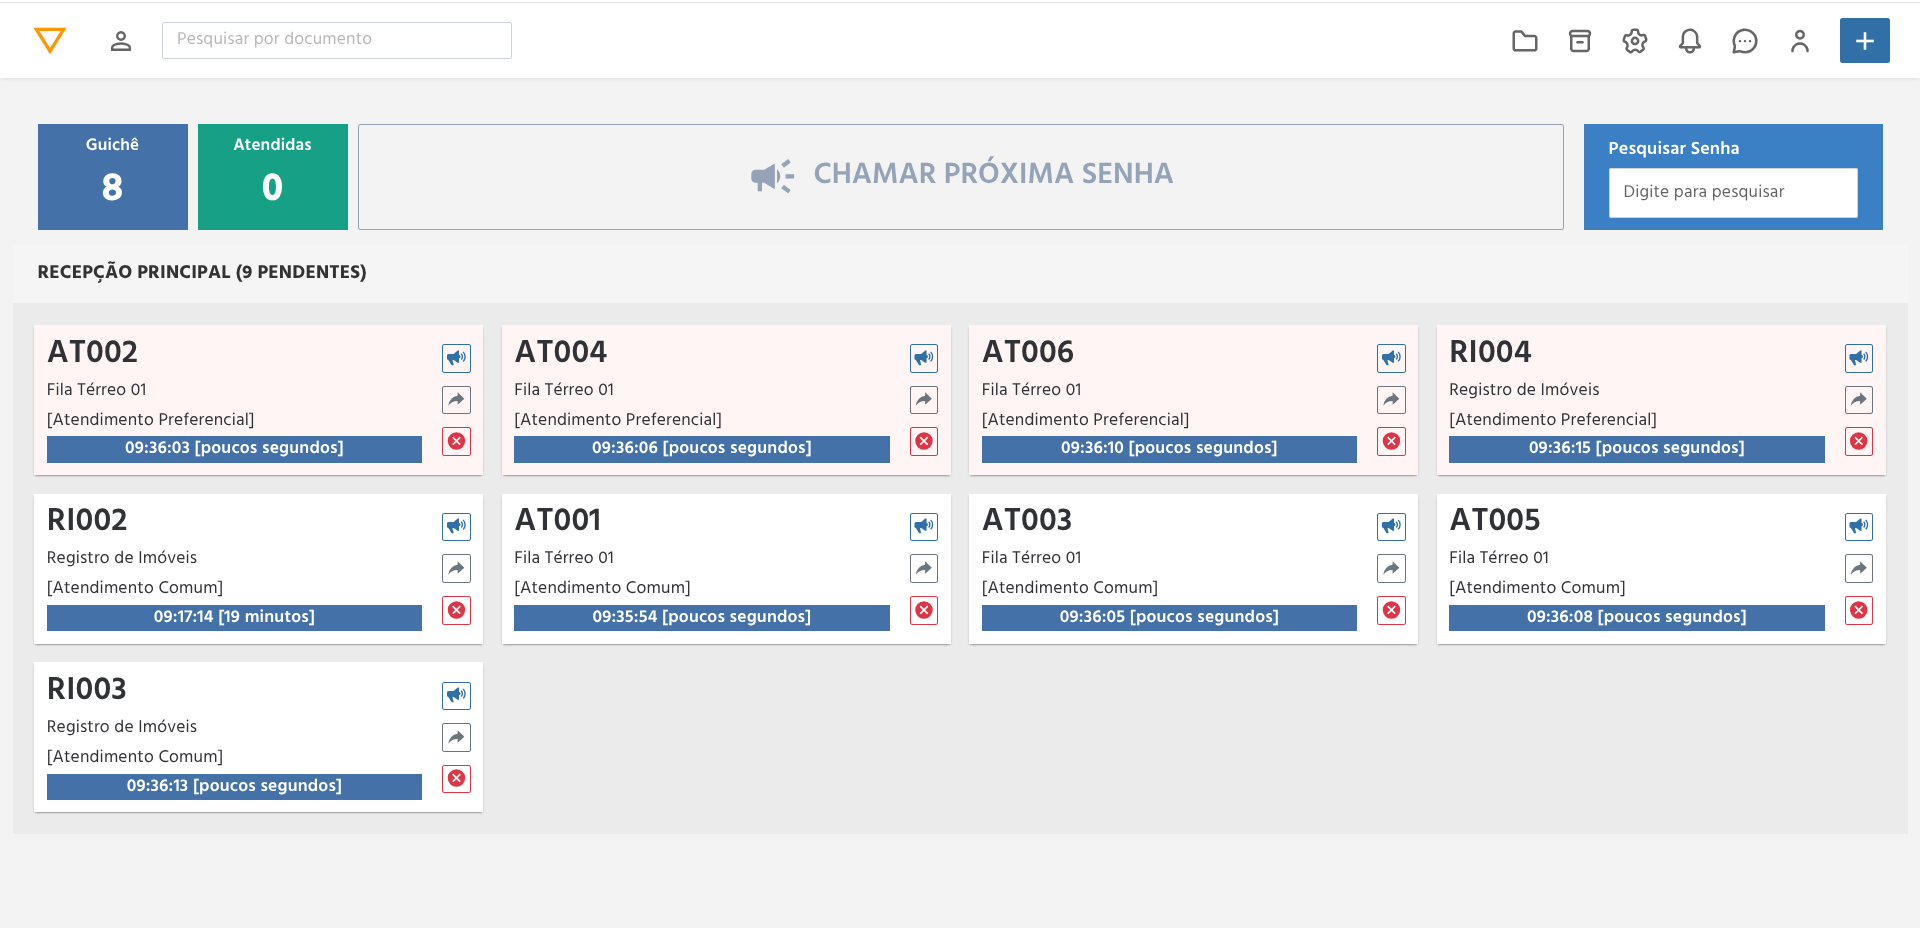Call ticket AT001 using its speaker icon

[923, 526]
